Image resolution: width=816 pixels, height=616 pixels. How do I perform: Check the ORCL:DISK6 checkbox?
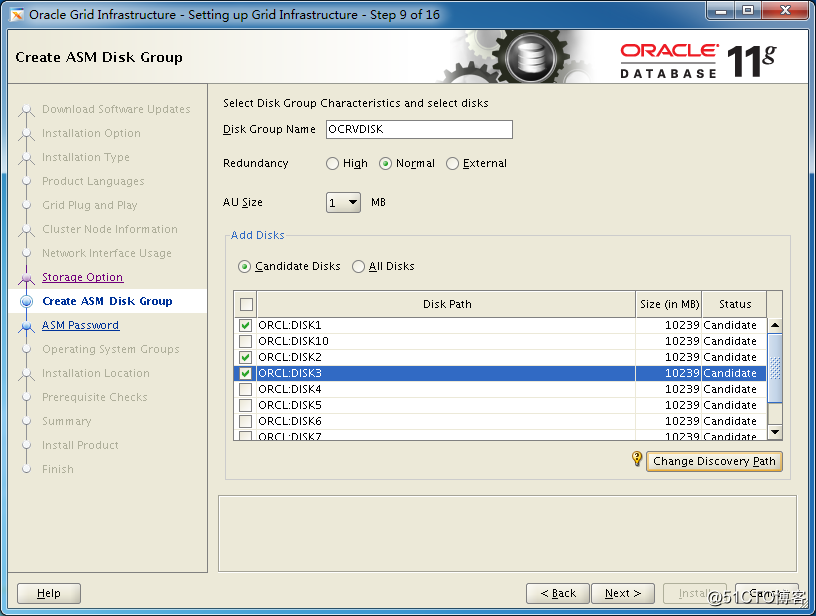(246, 421)
